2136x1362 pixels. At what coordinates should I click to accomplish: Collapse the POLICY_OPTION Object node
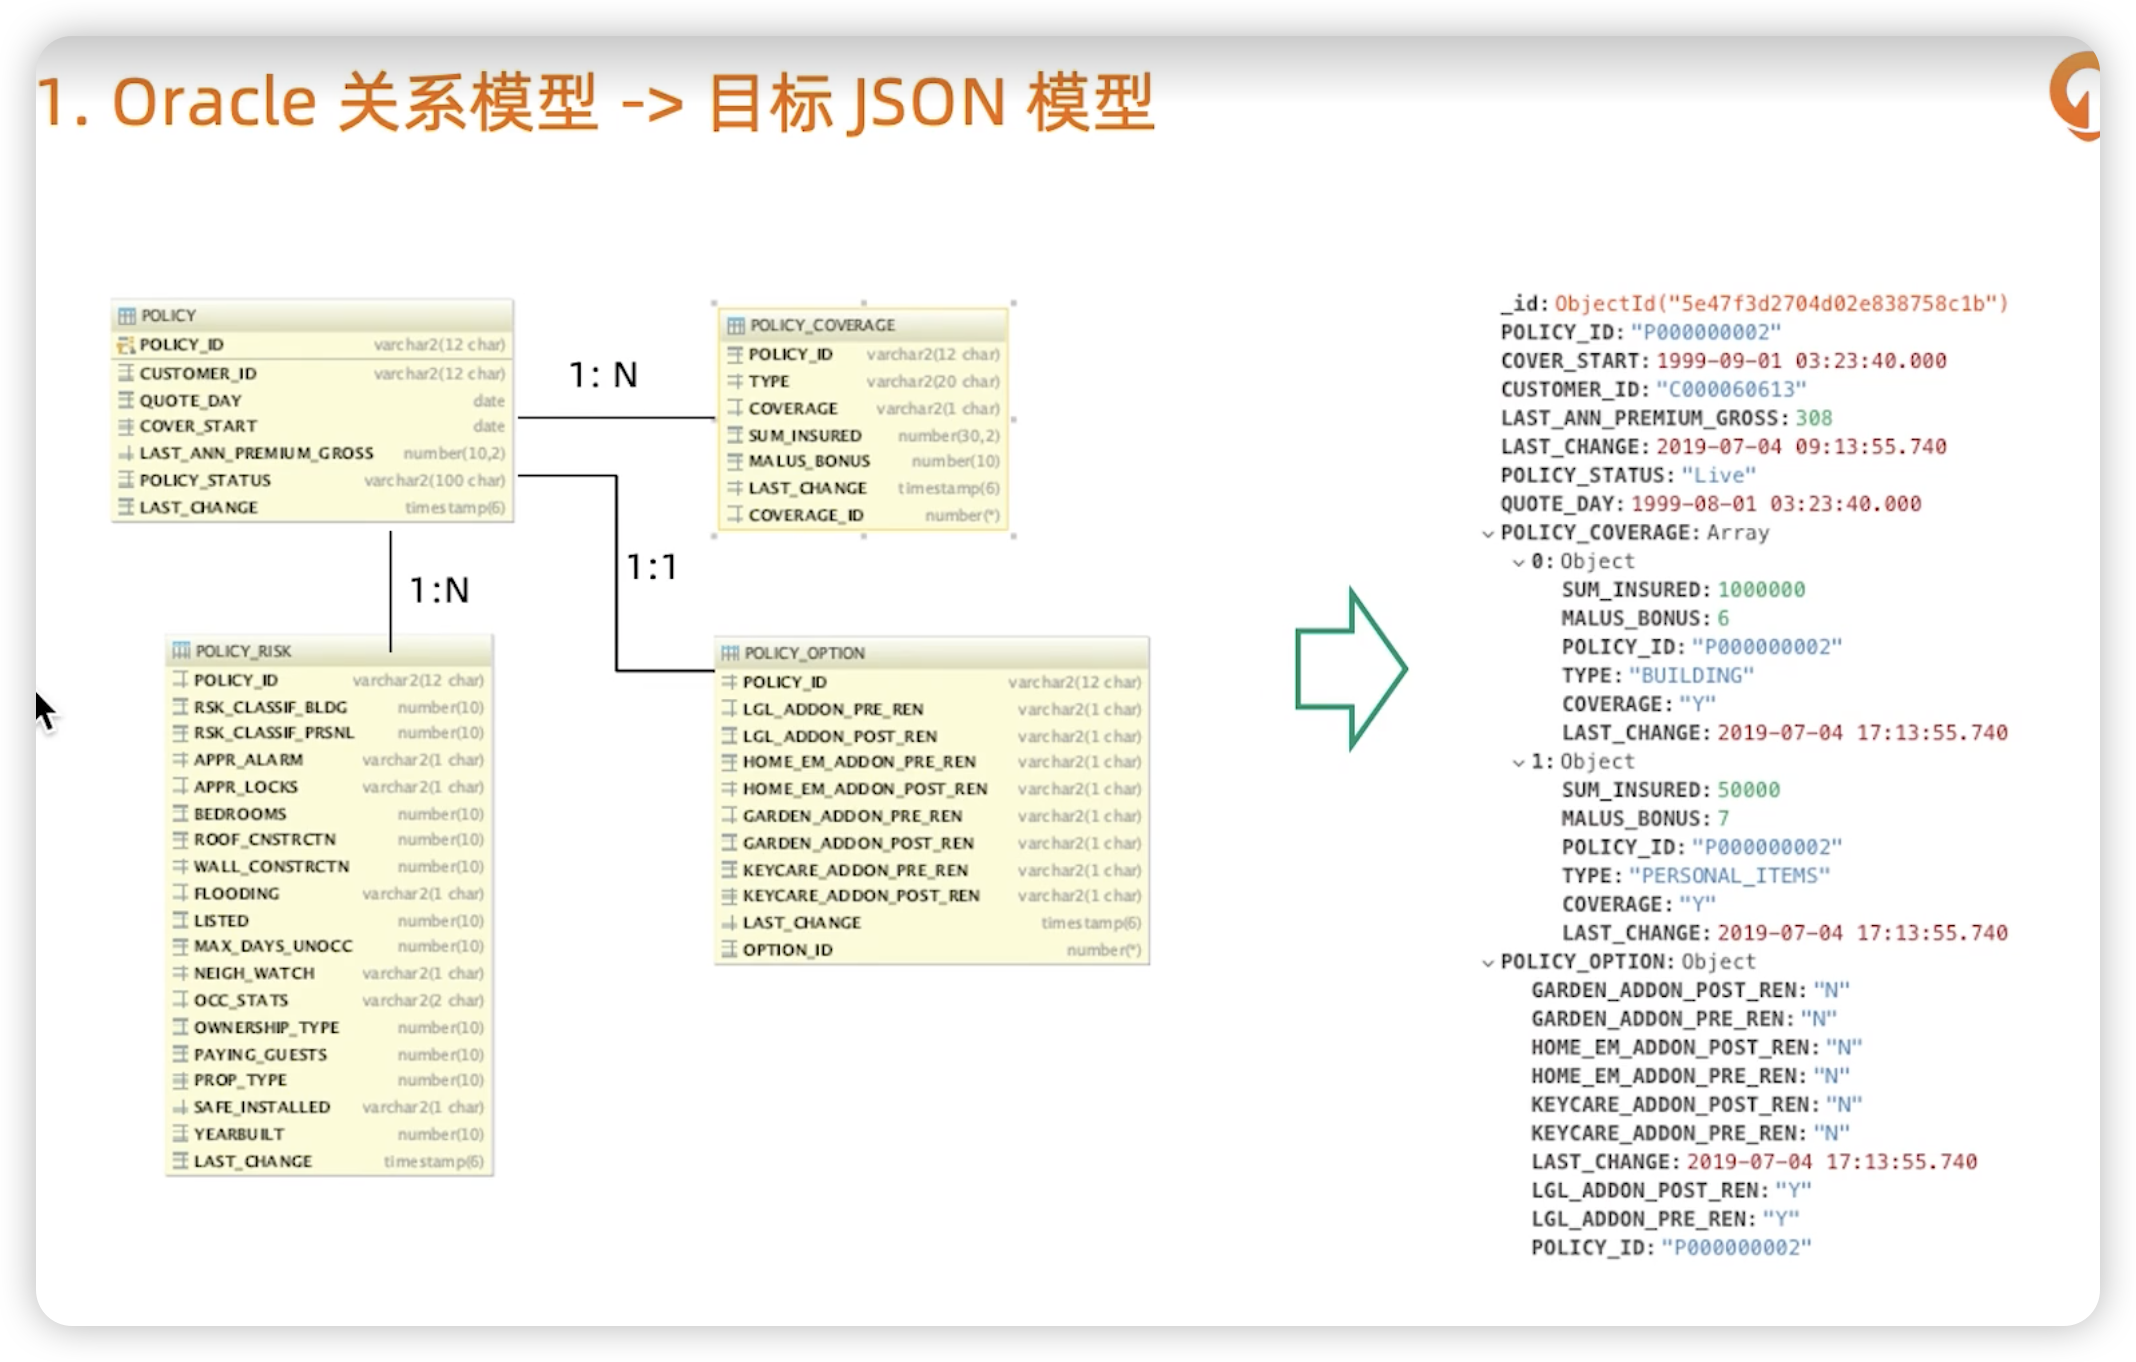(x=1488, y=963)
